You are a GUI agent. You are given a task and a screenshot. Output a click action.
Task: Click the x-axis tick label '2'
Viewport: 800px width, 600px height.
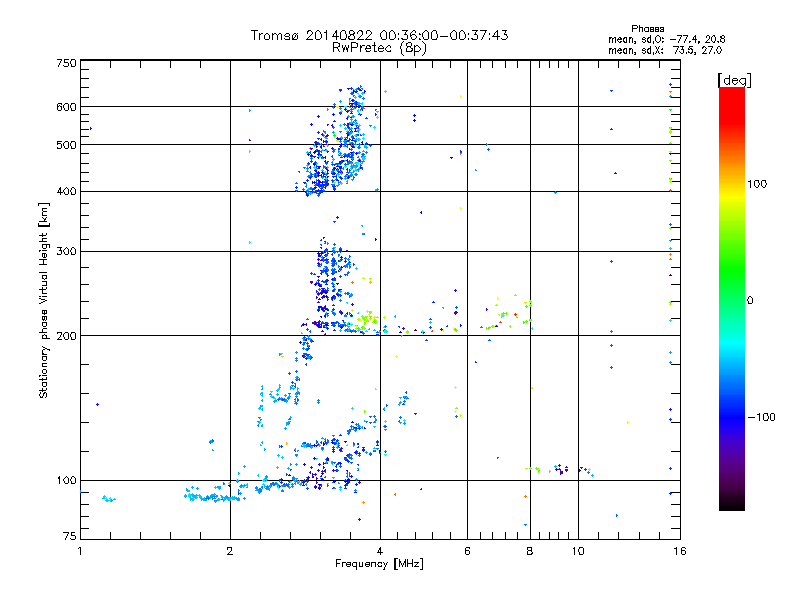[230, 551]
